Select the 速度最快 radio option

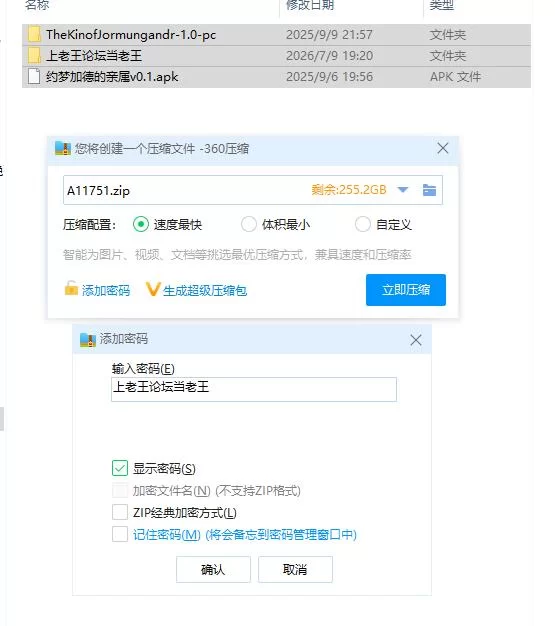(x=141, y=224)
